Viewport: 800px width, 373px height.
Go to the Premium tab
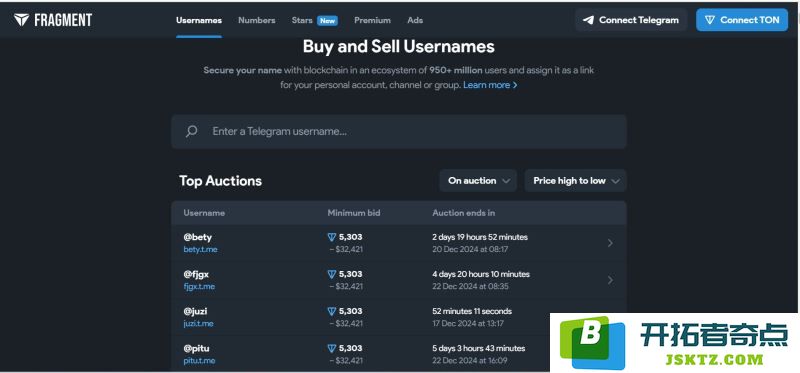tap(372, 20)
